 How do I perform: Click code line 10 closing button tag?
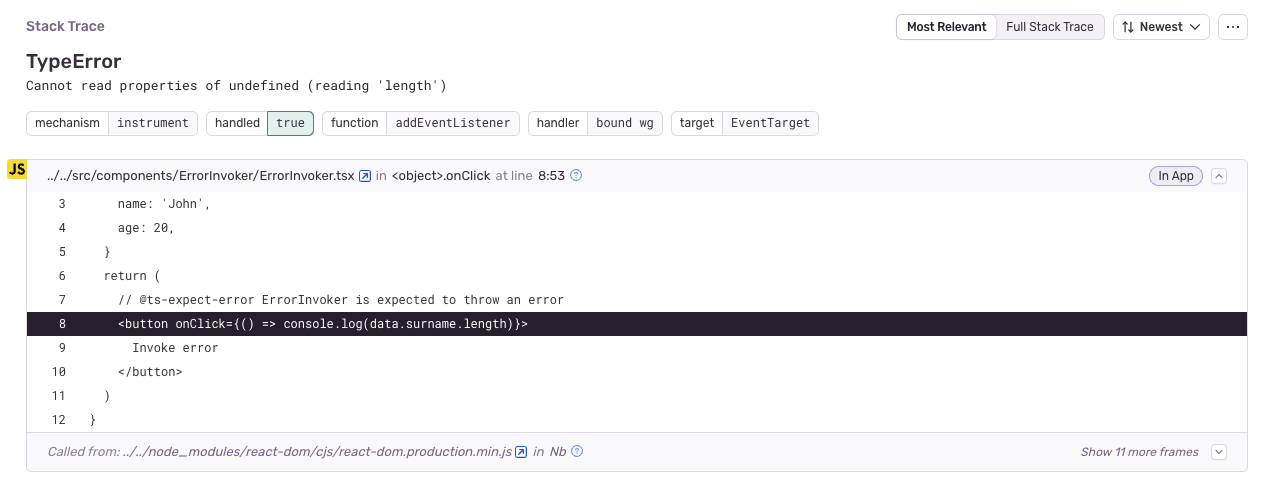tap(150, 372)
